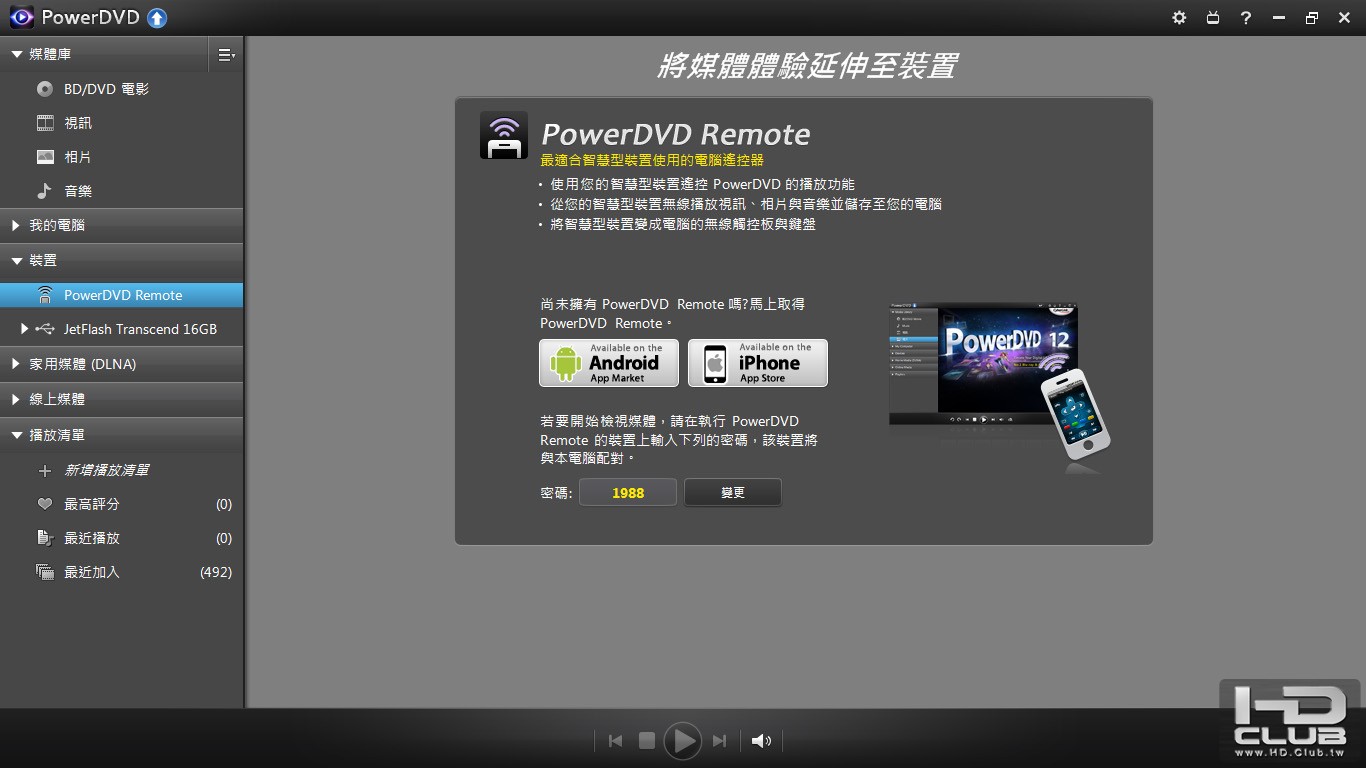Click the plus icon for new playlist
Image resolution: width=1366 pixels, height=768 pixels.
pos(44,470)
